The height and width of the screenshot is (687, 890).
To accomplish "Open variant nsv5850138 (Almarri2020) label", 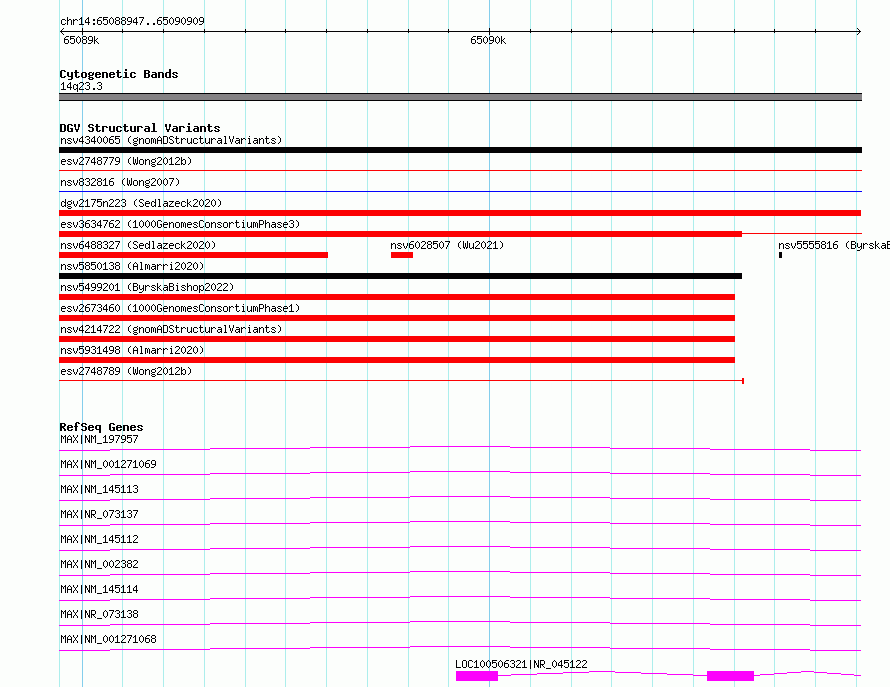I will [x=132, y=266].
